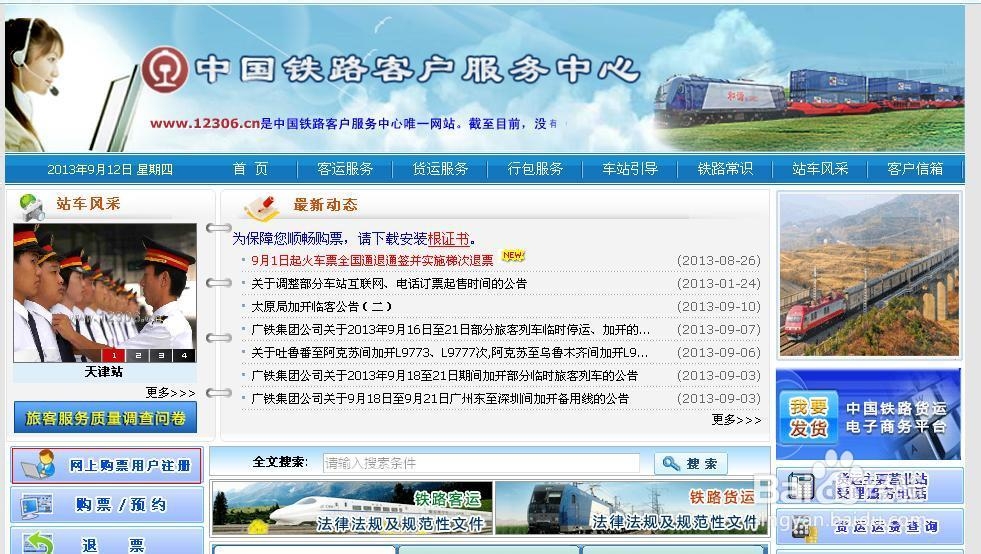
Task: Click the 站车风采 panel globe icon
Action: (x=31, y=207)
